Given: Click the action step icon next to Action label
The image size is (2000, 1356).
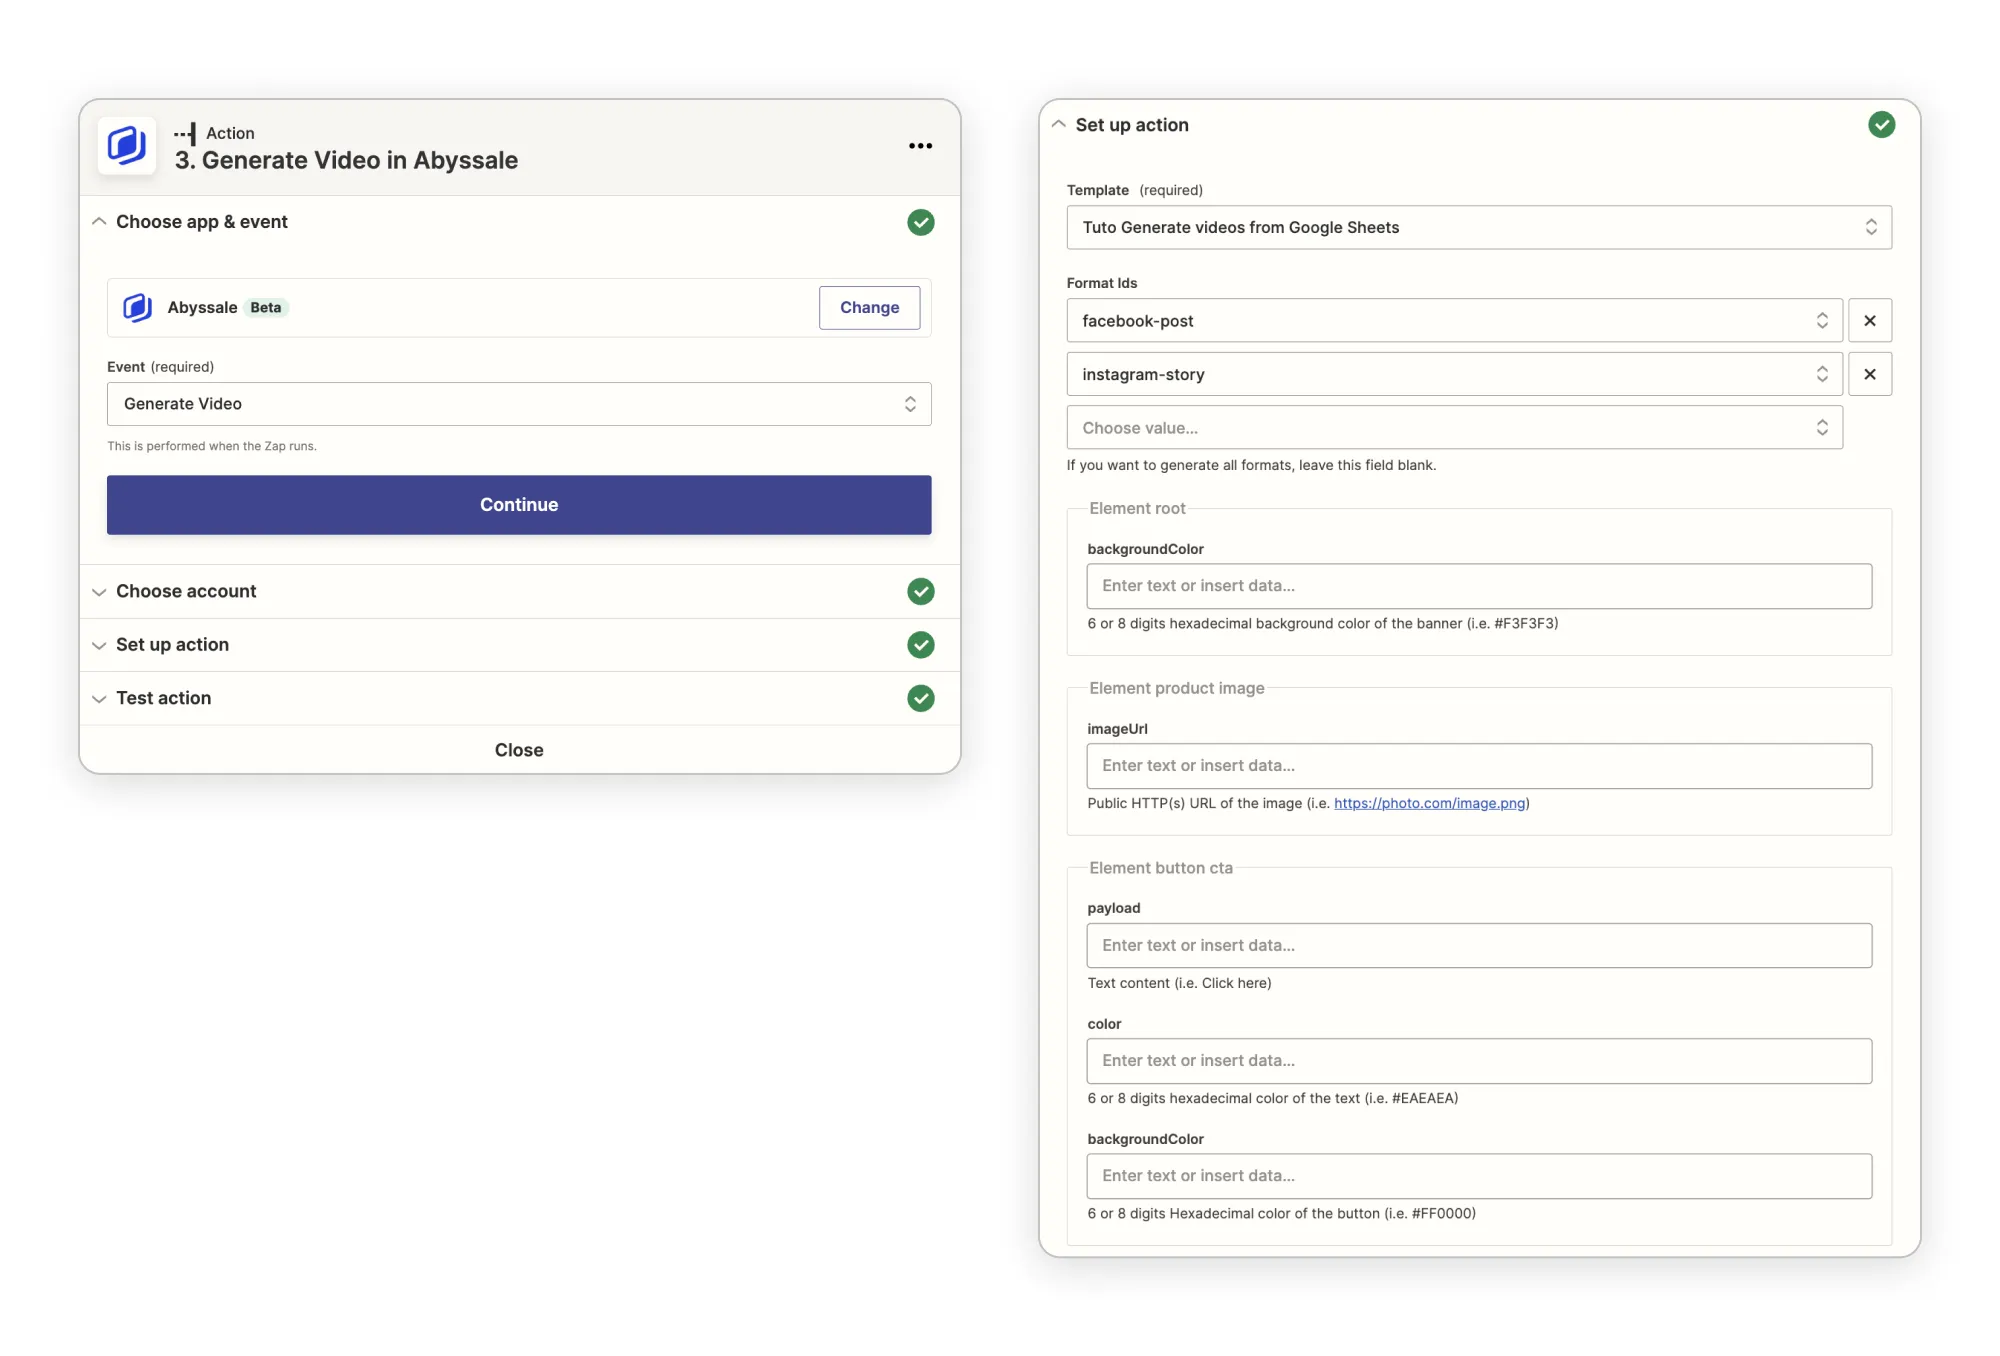Looking at the screenshot, I should click(185, 133).
